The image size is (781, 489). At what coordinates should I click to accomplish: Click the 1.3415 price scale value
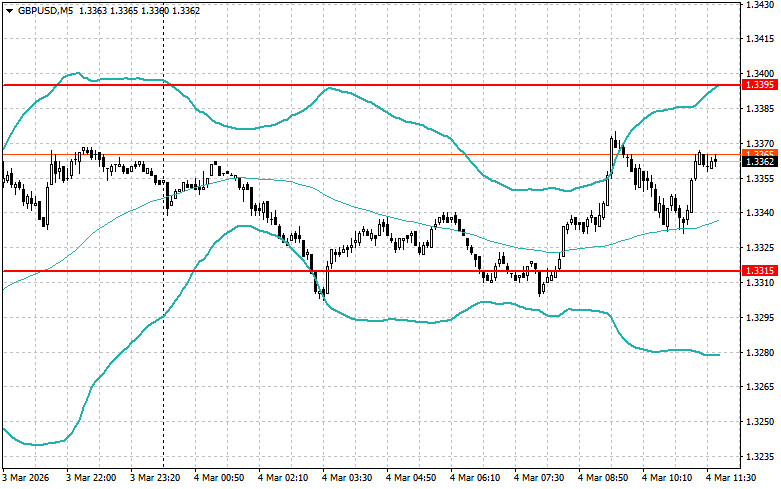(x=760, y=39)
